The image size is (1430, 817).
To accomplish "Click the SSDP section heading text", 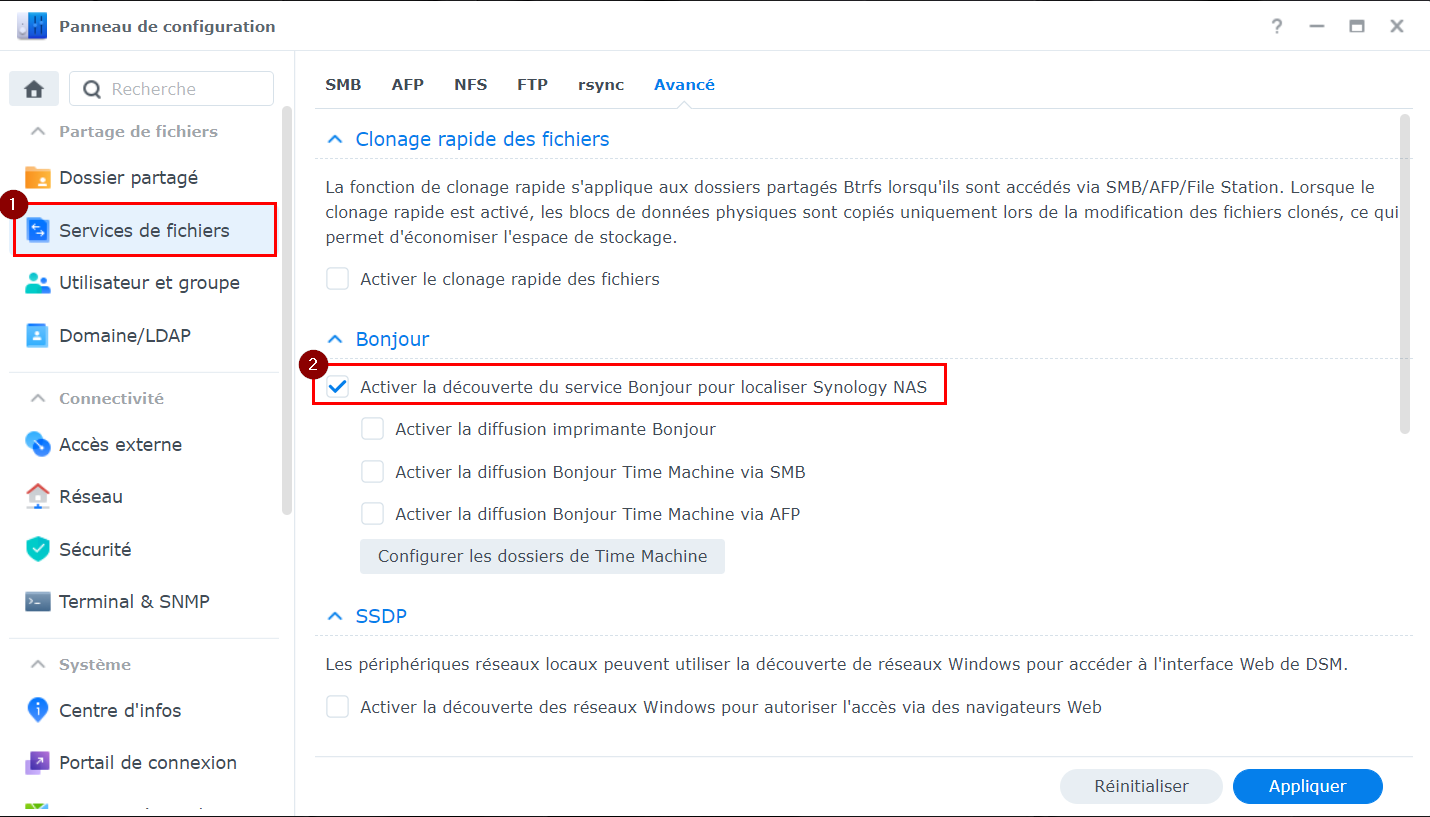I will point(381,616).
